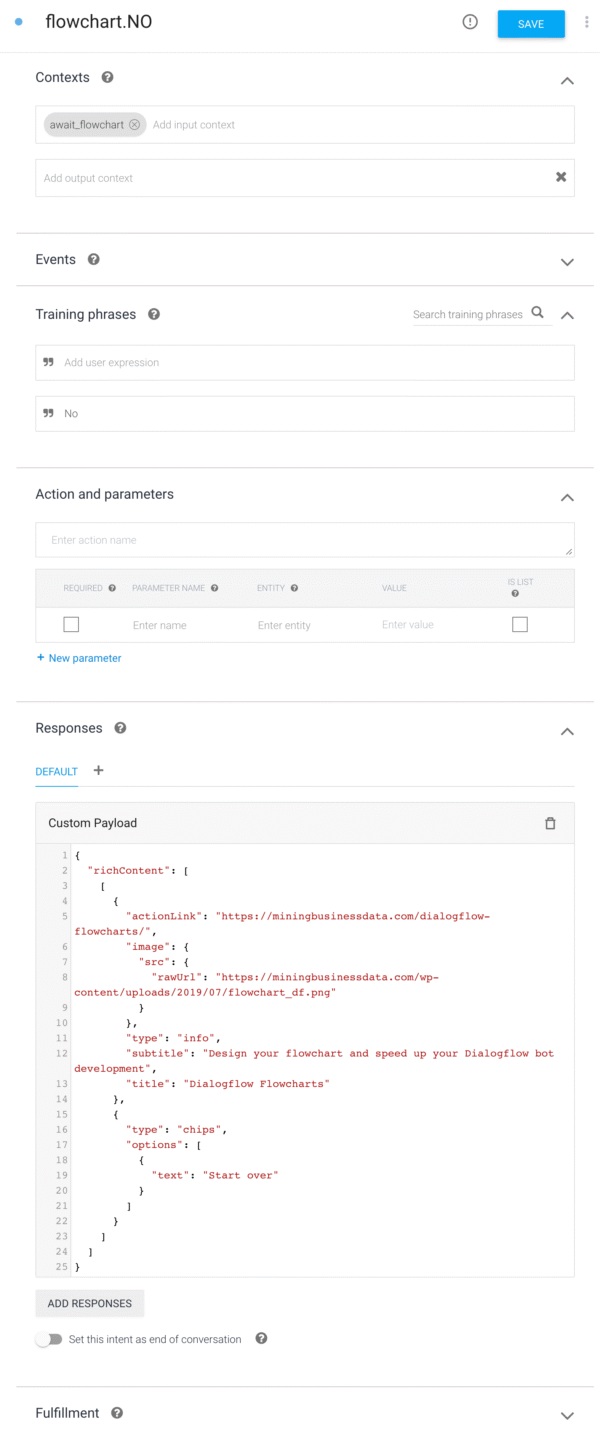Click the help icon beside Contexts header

point(107,77)
